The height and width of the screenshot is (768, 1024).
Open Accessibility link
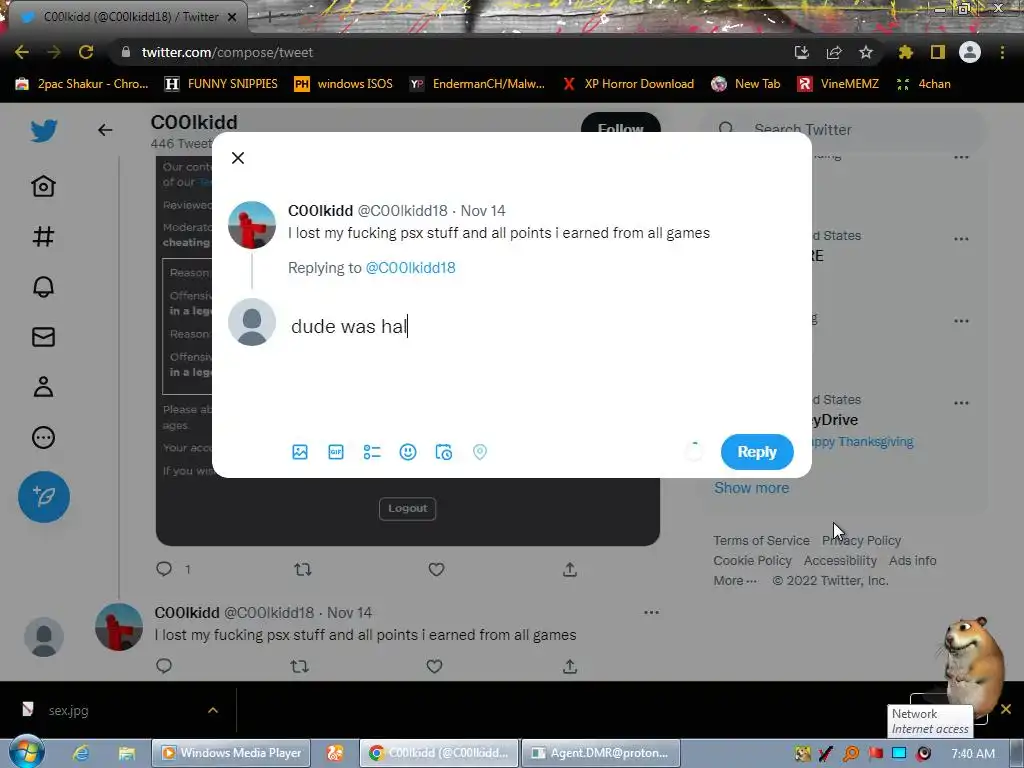click(840, 560)
